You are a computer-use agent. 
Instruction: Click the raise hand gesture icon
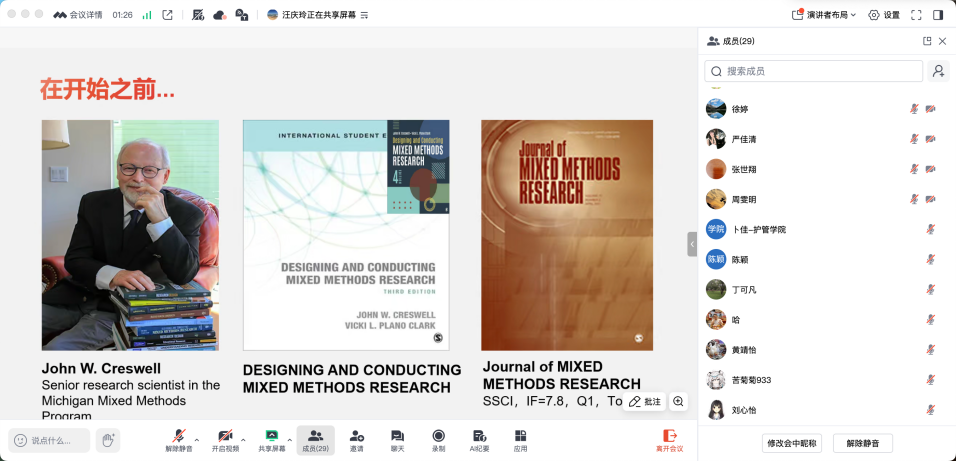[108, 440]
